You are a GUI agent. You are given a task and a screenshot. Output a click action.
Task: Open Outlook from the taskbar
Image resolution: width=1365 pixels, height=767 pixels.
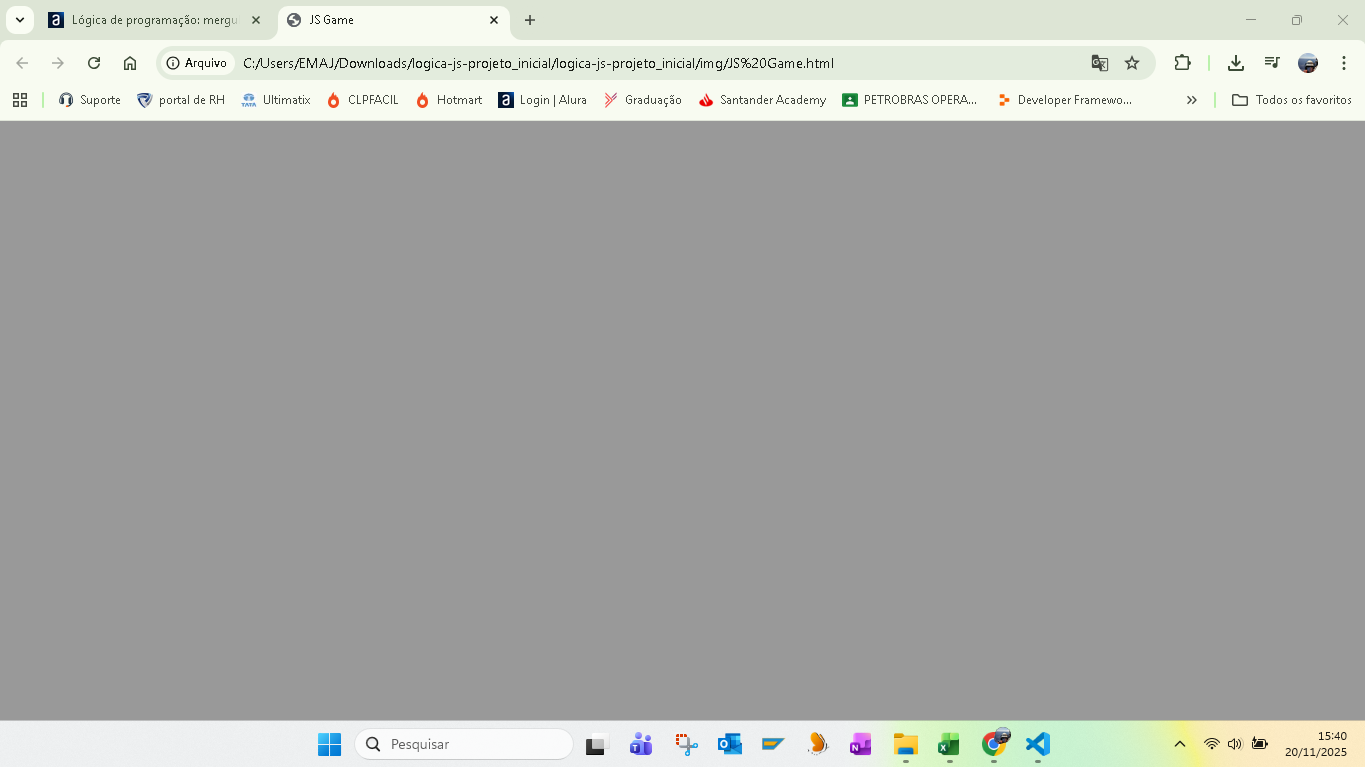729,744
